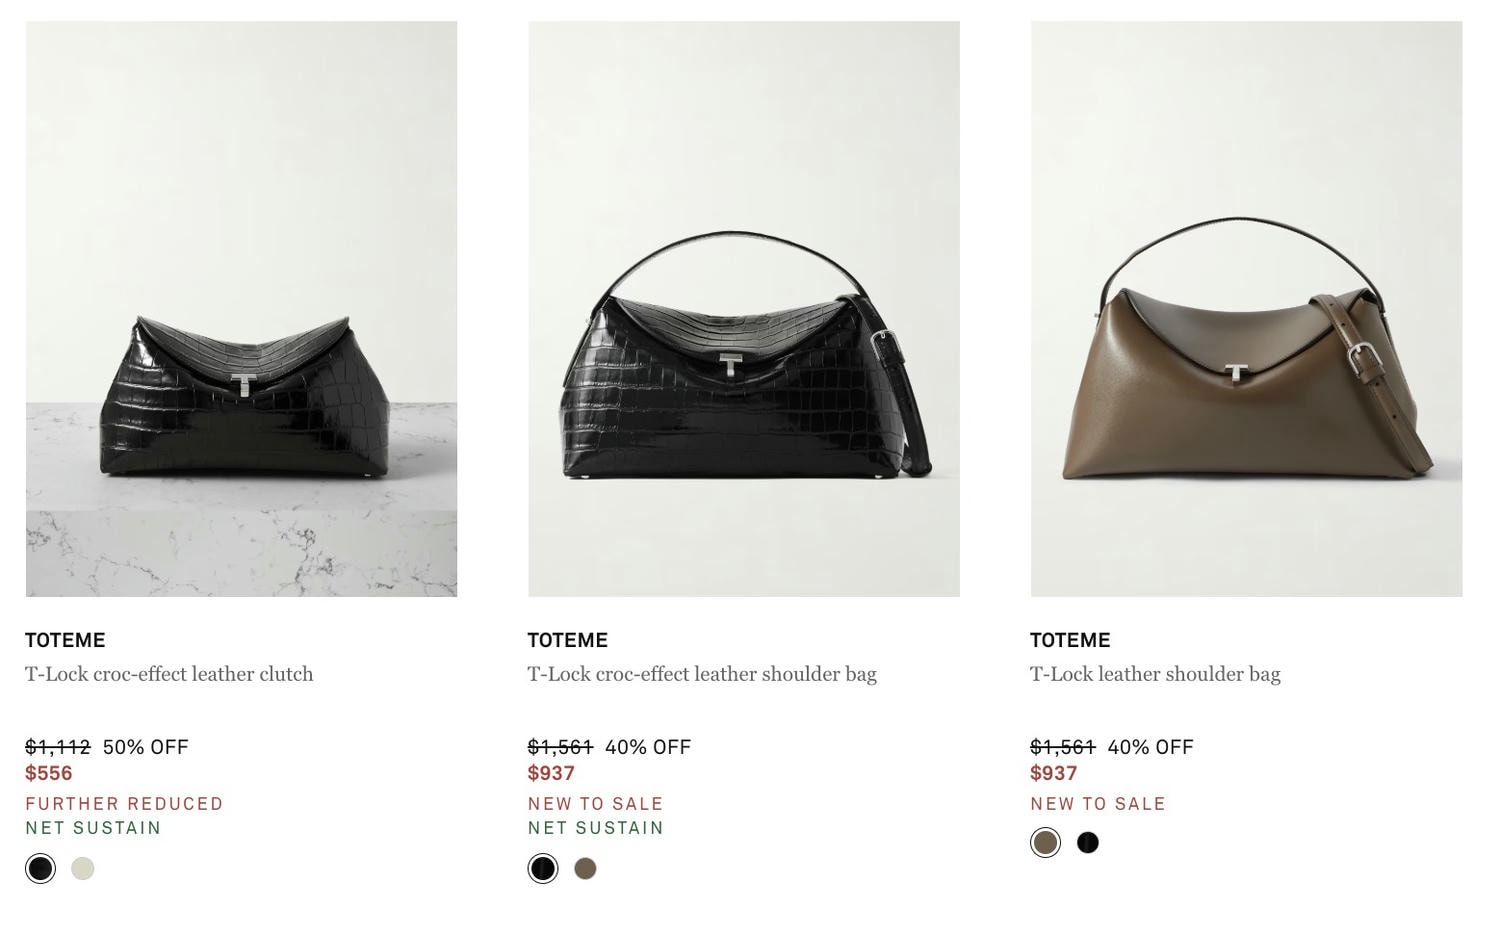
Task: Click TOTEME brand name above the clutch
Action: coord(64,640)
